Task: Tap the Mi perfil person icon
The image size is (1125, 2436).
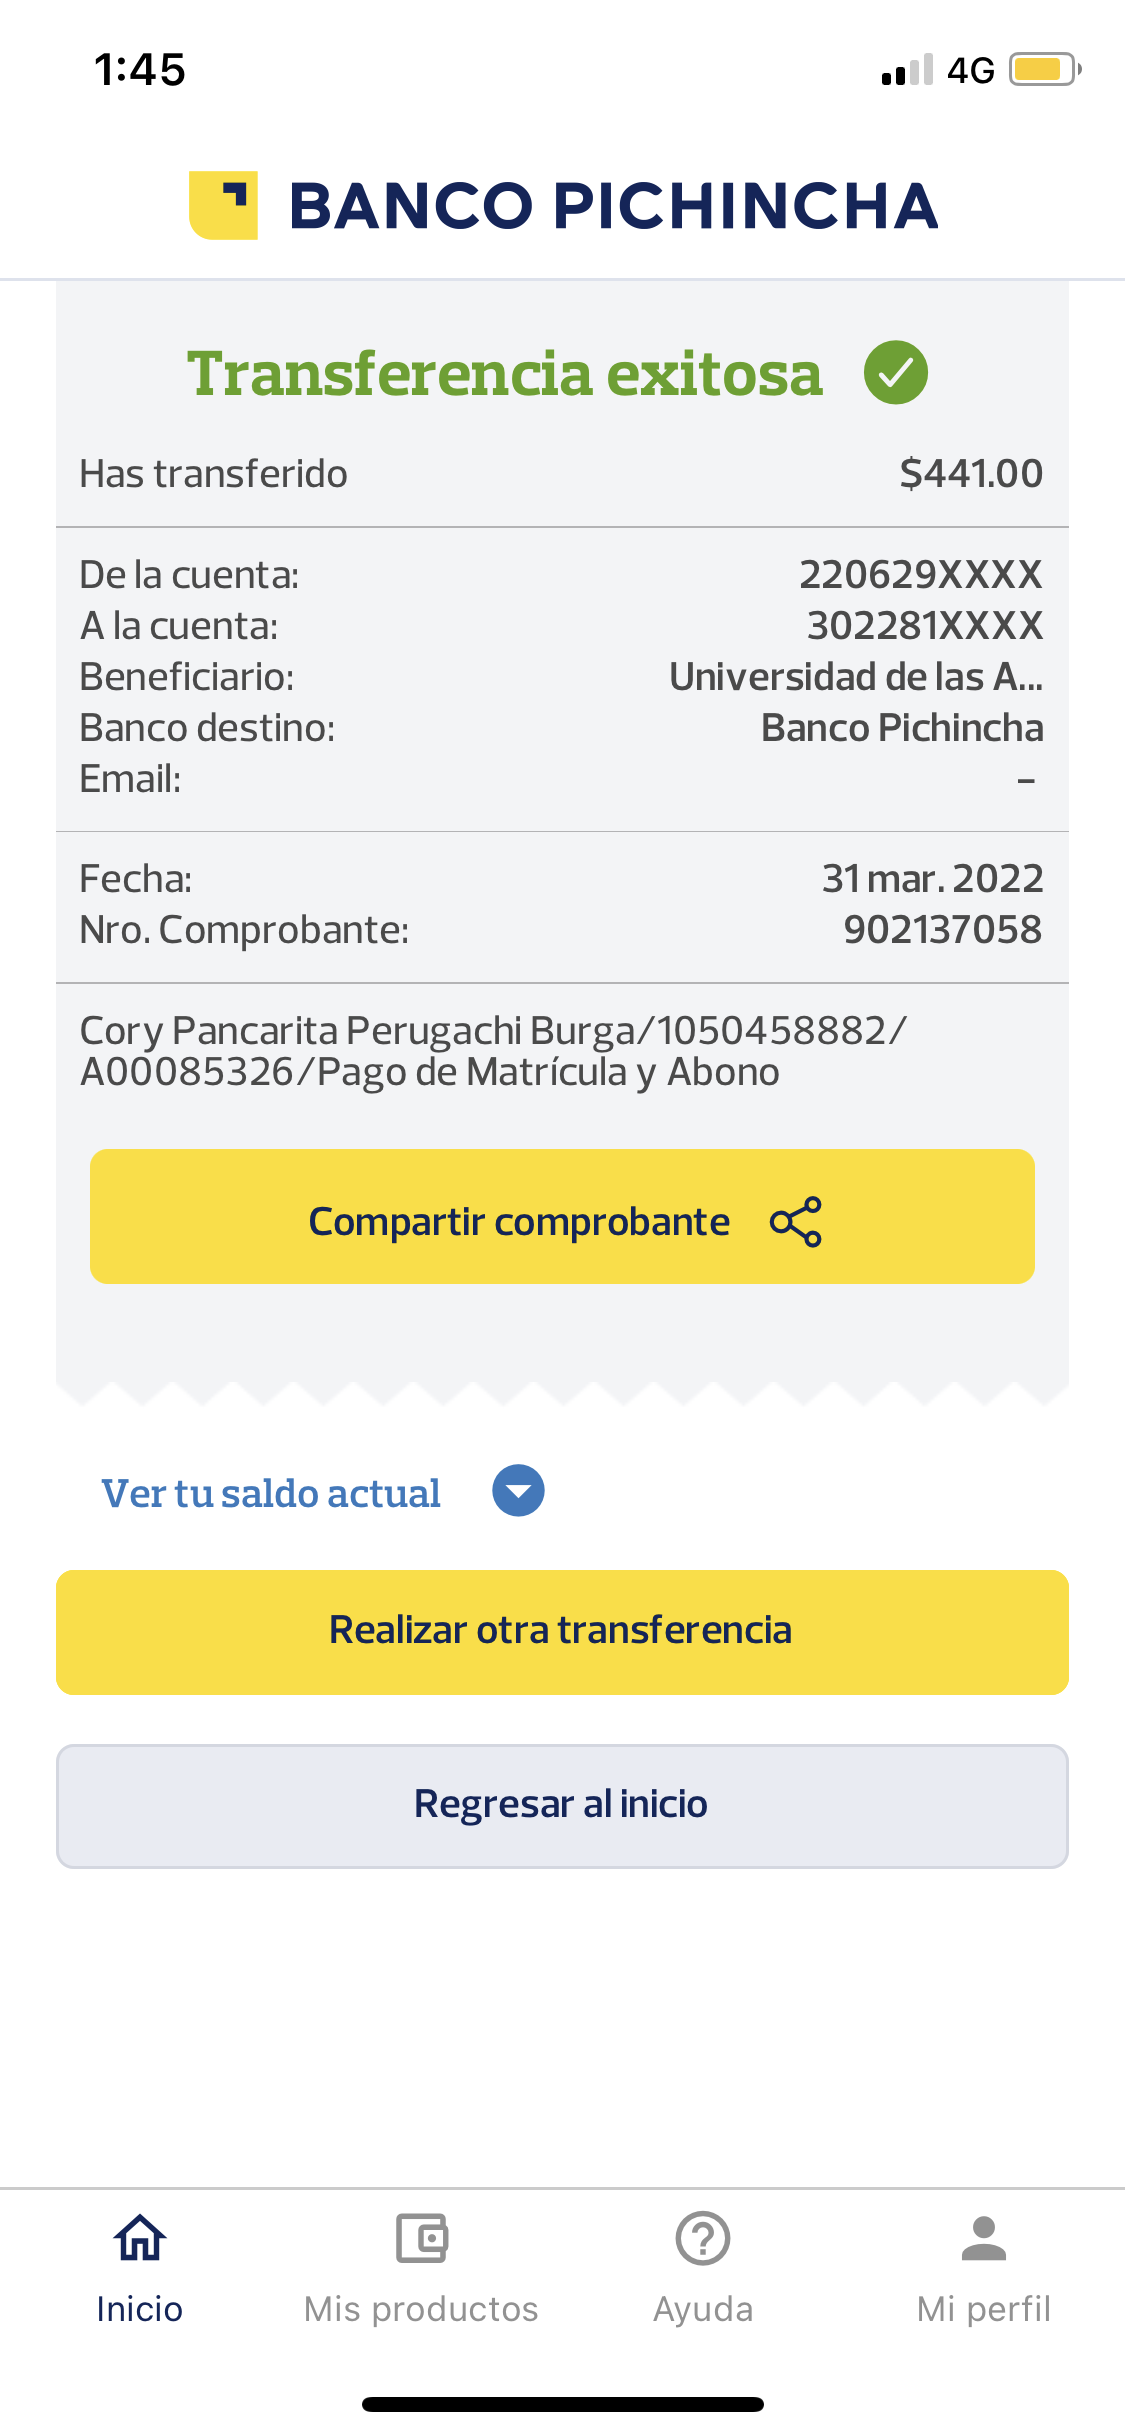Action: coord(984,2238)
